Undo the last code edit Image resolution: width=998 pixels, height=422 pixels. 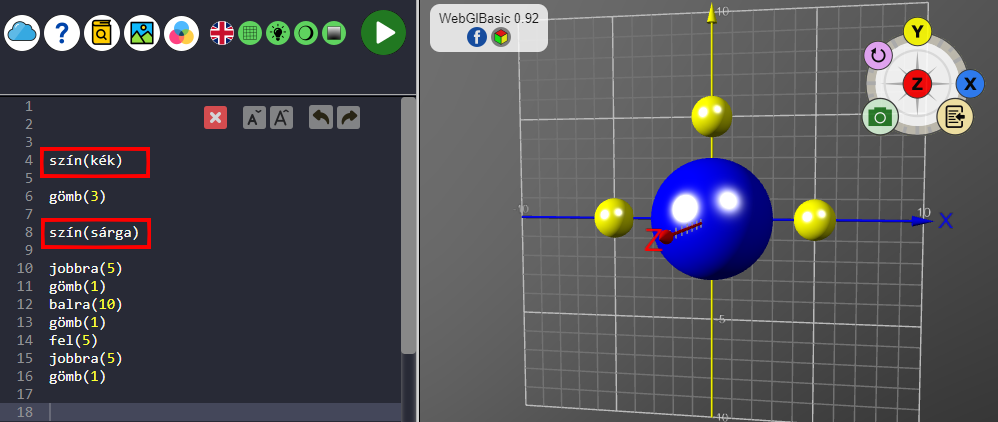coord(320,118)
